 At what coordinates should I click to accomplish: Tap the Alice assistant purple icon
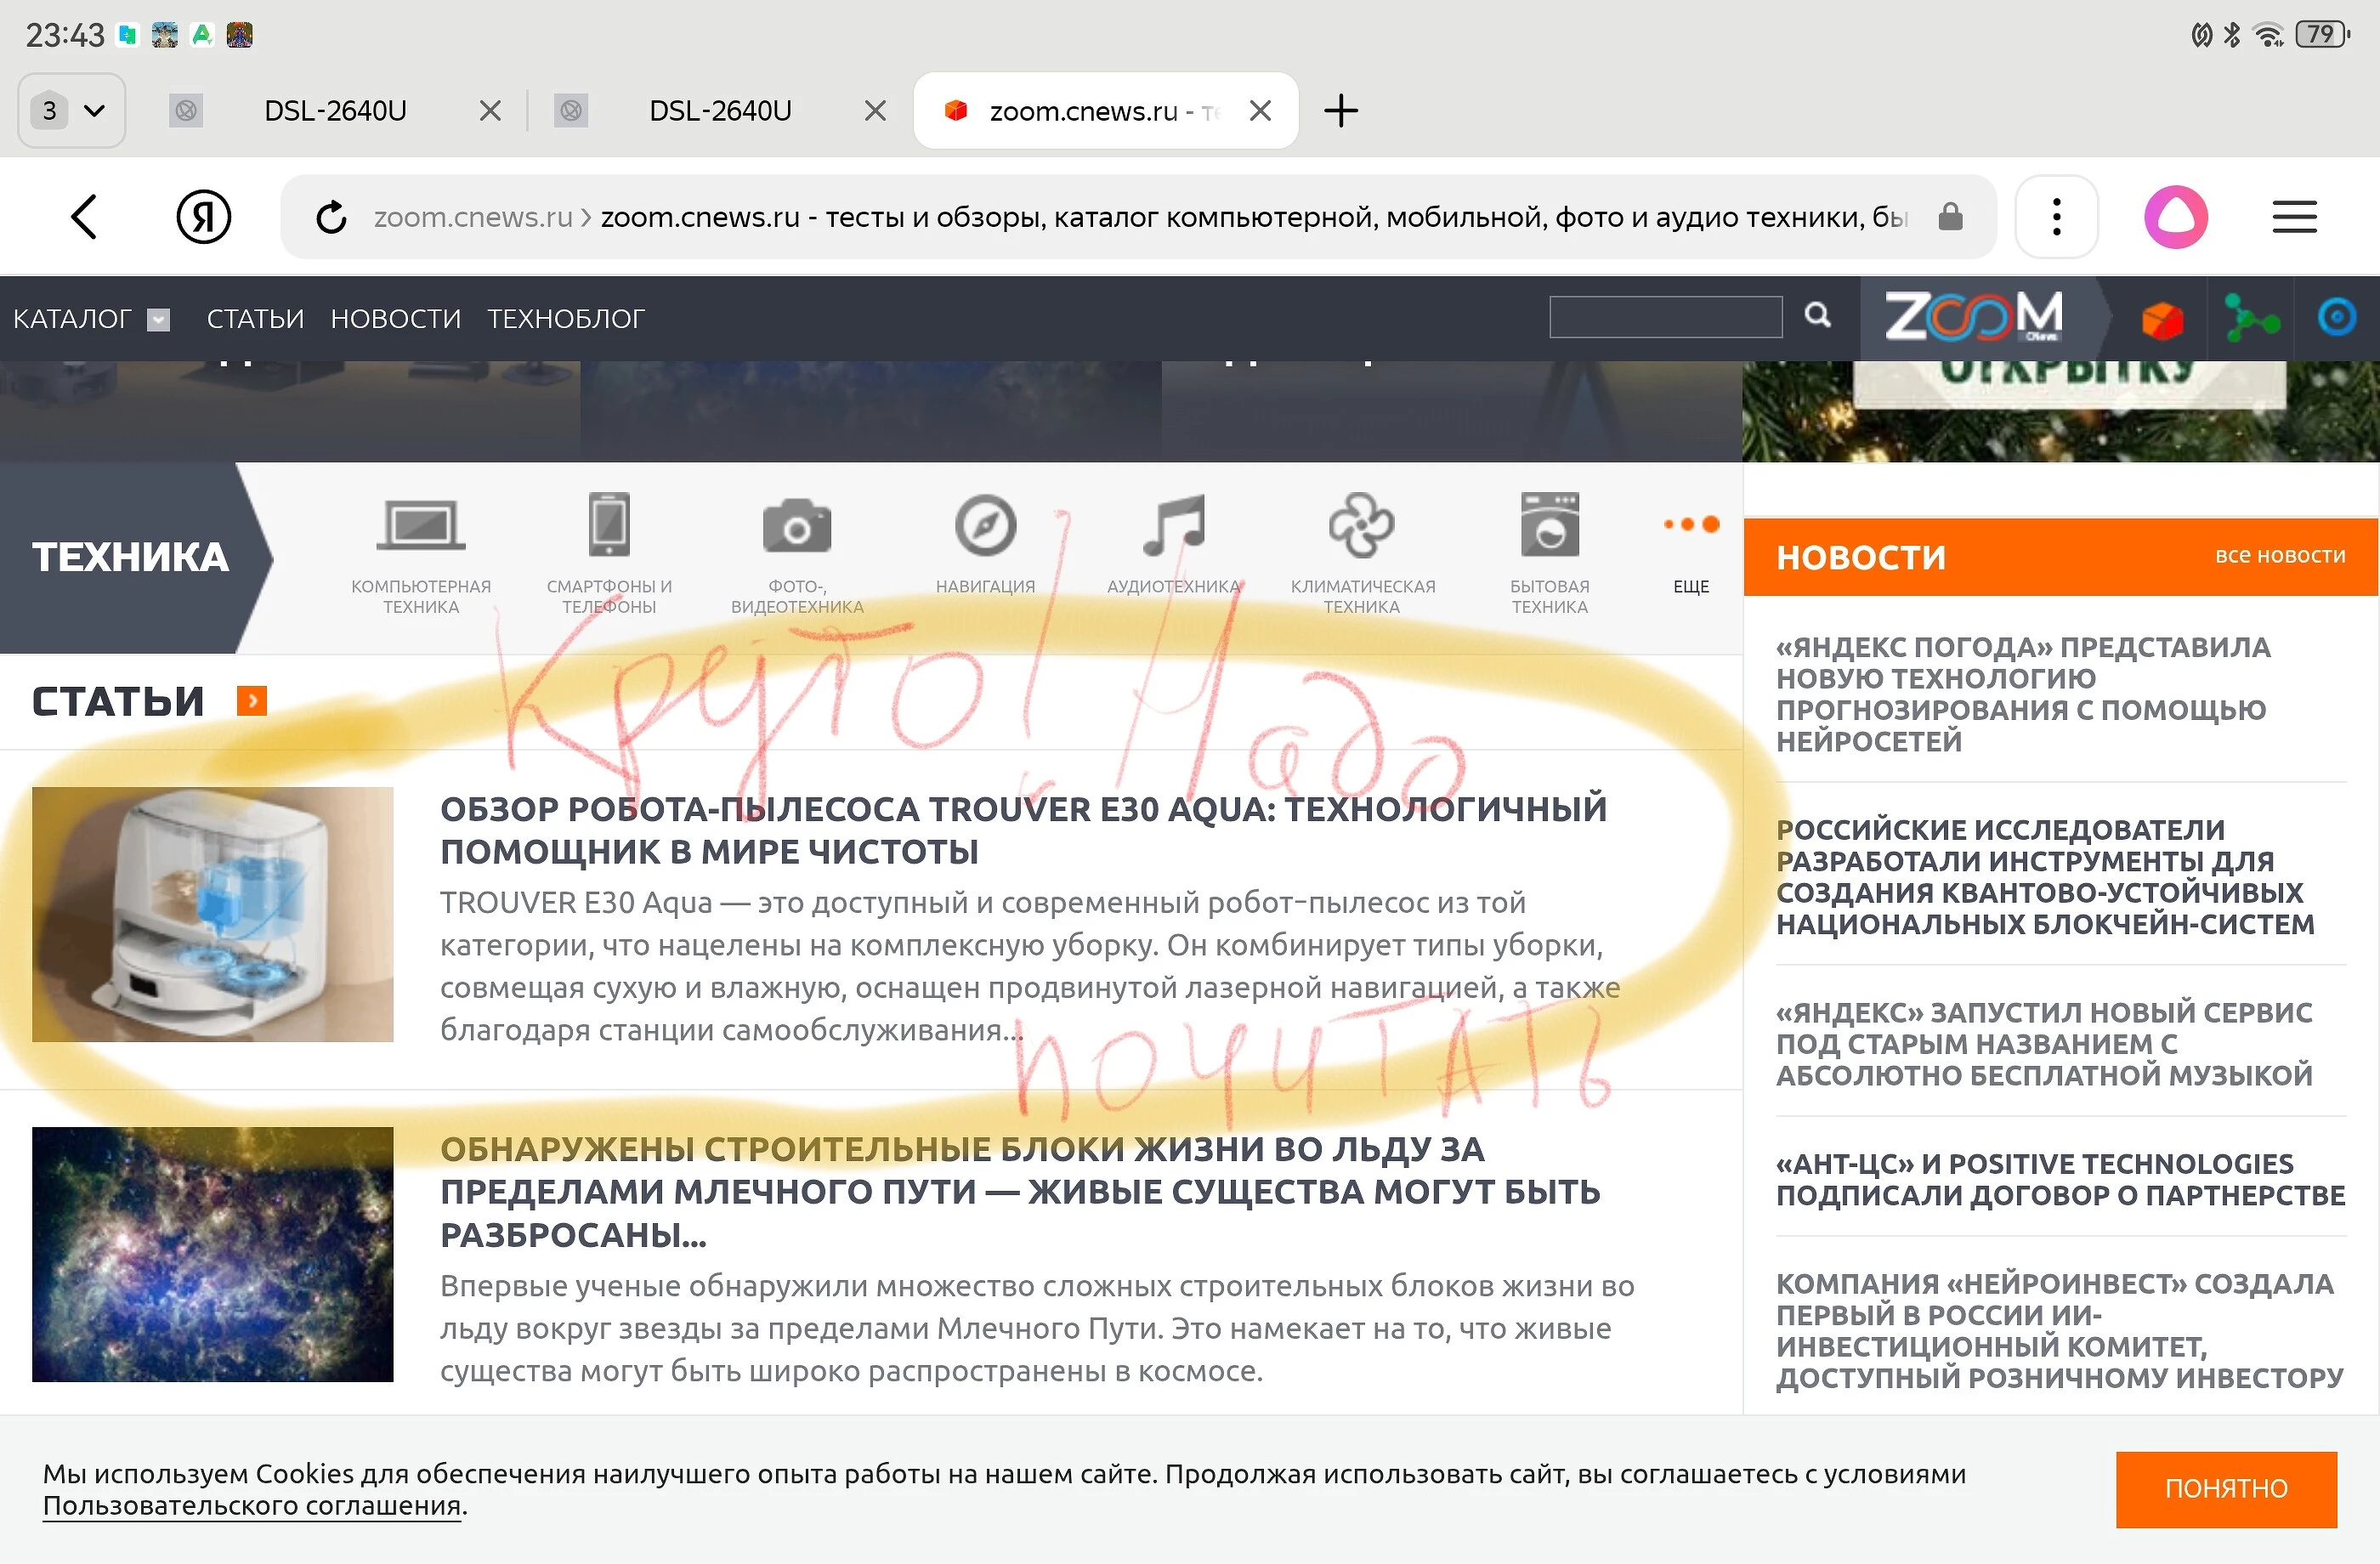(2175, 217)
